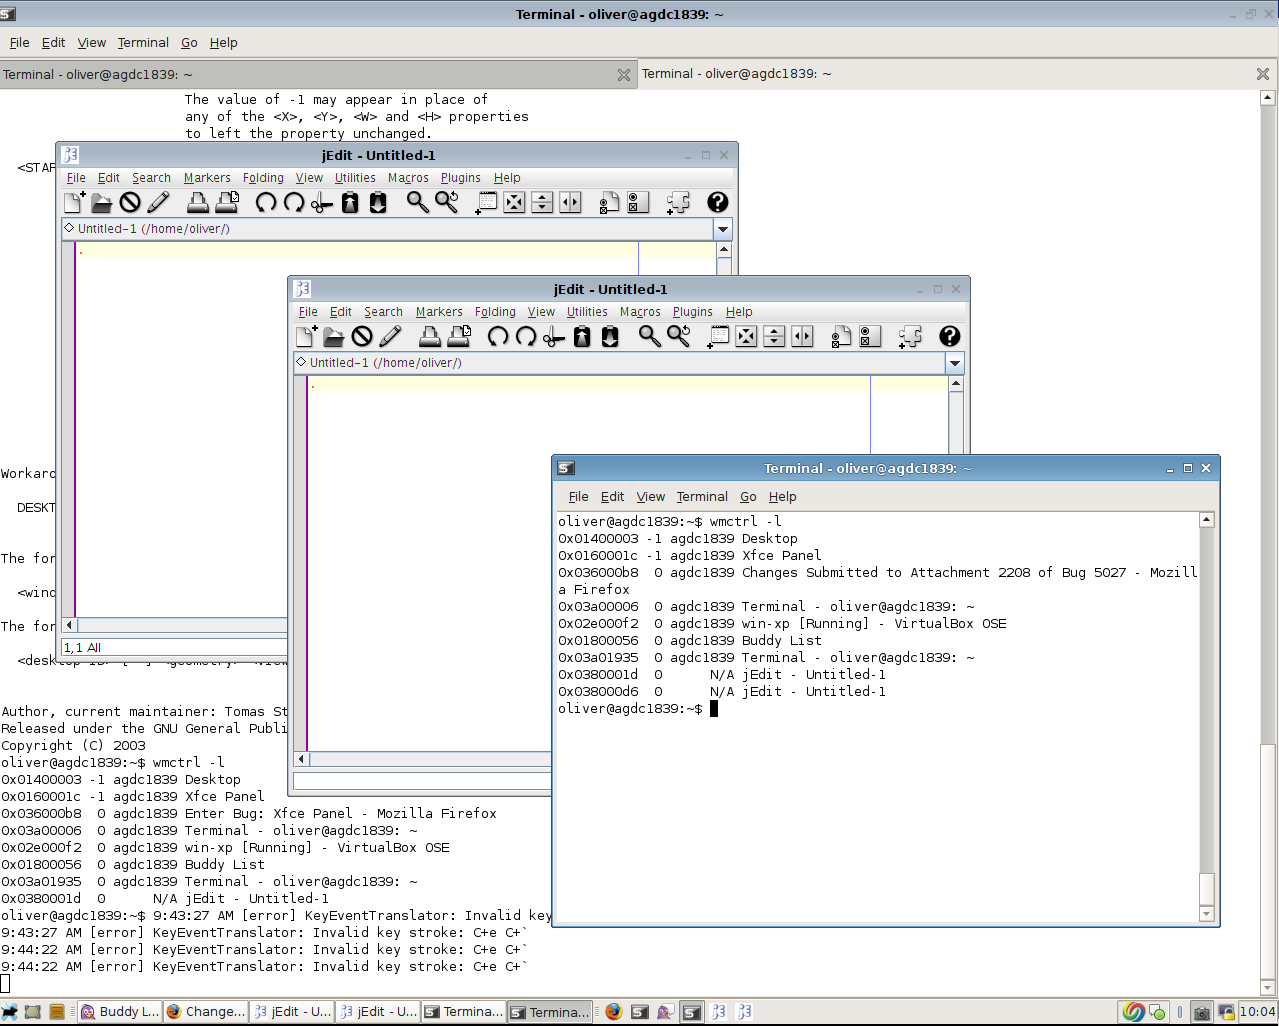Click Open File folder icon in frontmost jEdit

click(x=334, y=337)
